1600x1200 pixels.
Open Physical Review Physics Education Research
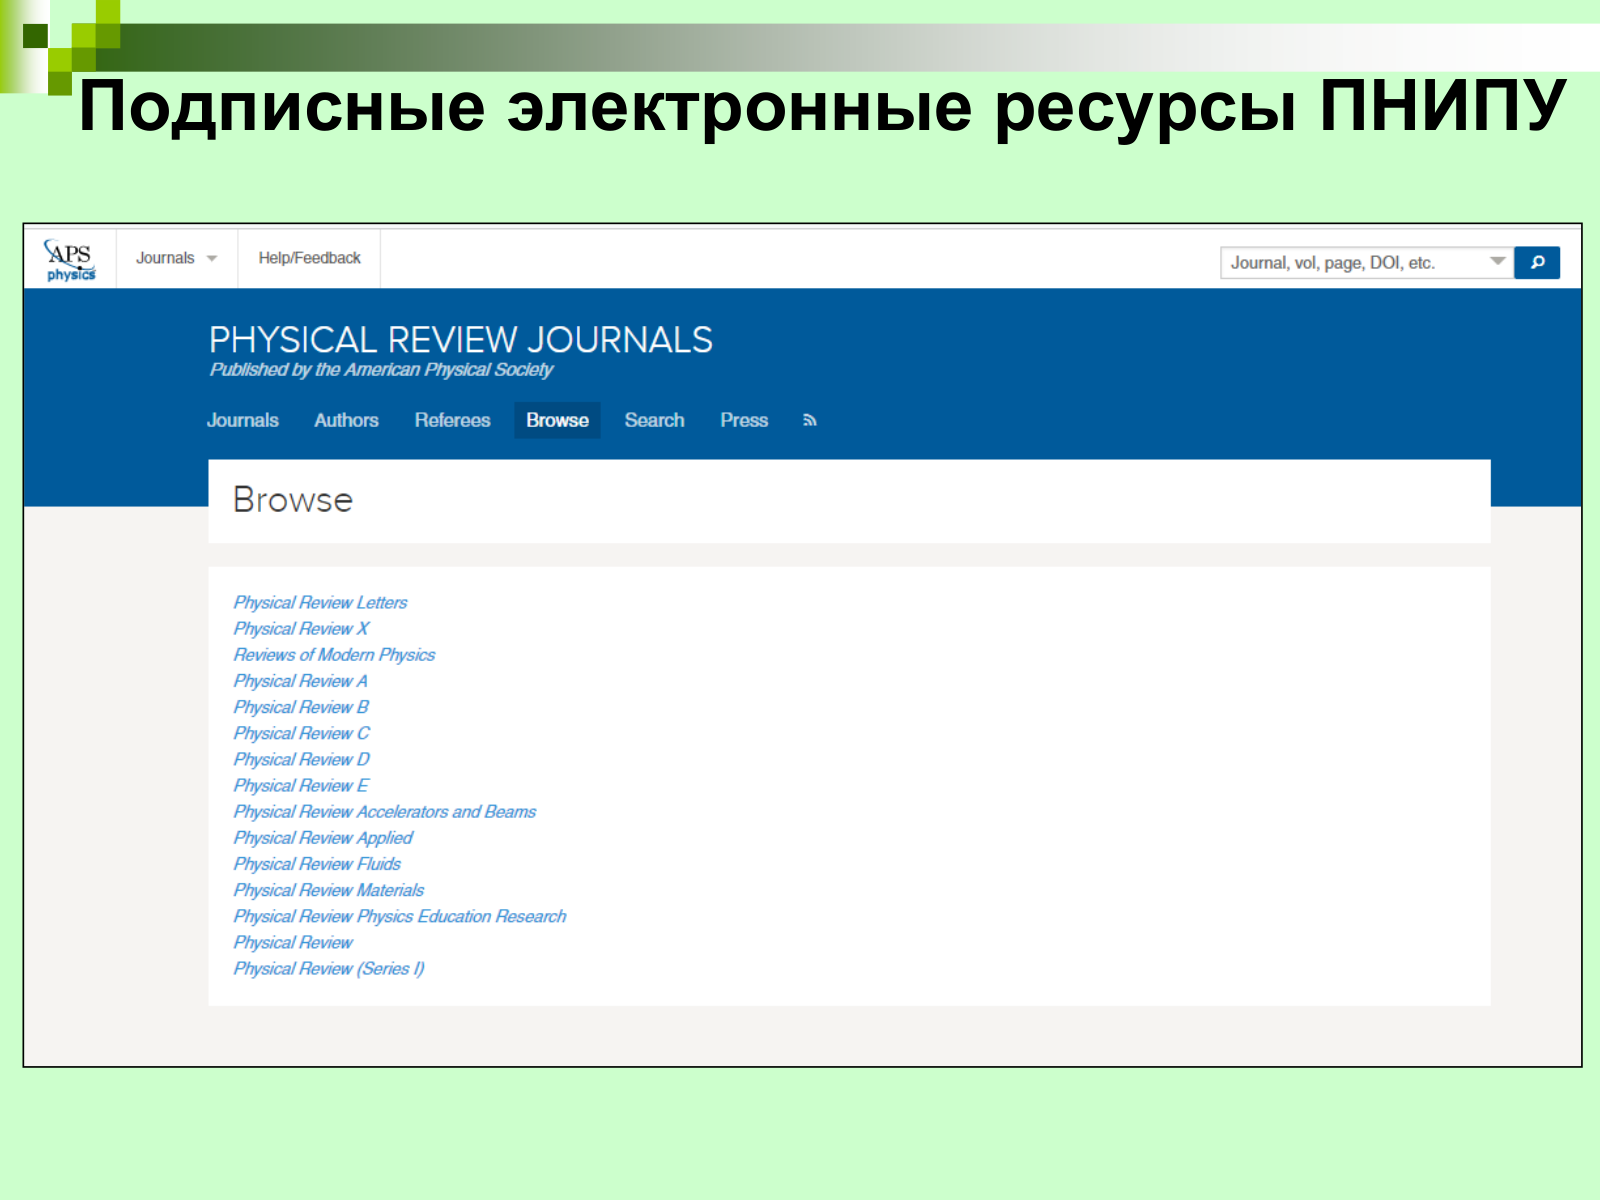point(400,916)
